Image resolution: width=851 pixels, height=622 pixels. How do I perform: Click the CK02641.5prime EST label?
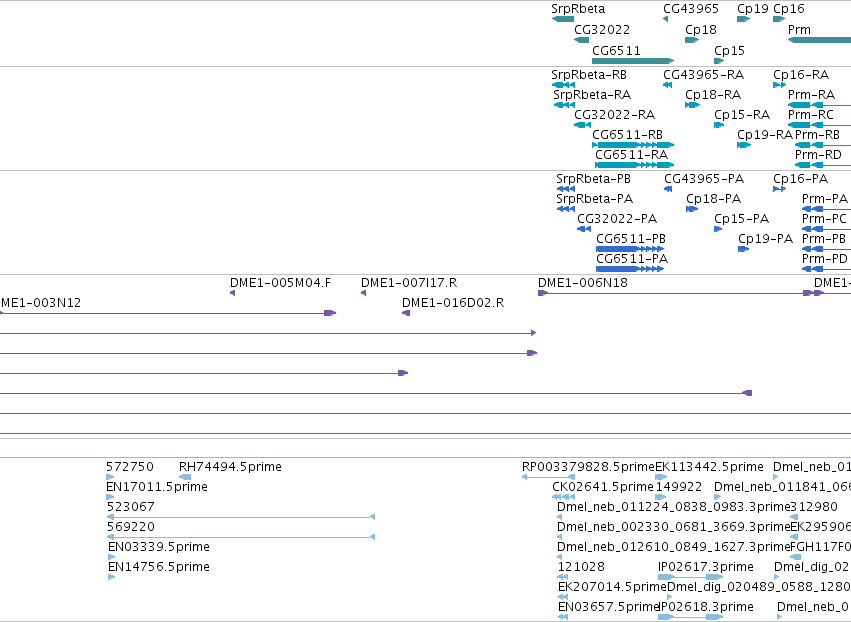coord(602,487)
